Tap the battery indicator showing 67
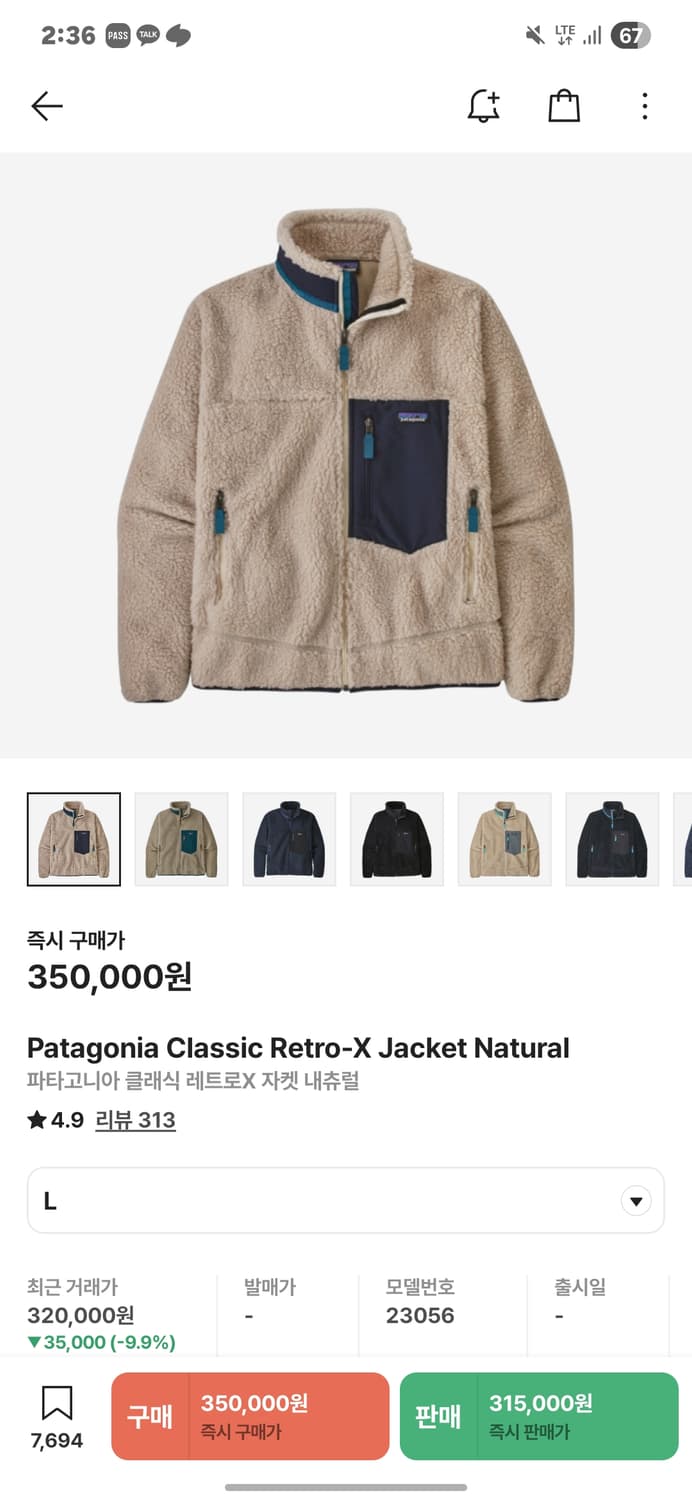692x1500 pixels. point(631,36)
